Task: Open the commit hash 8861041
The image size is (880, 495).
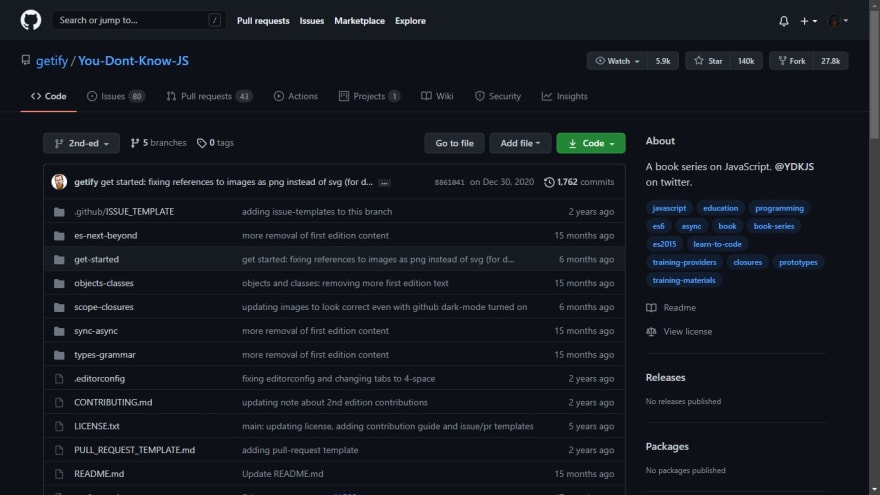Action: (x=450, y=182)
